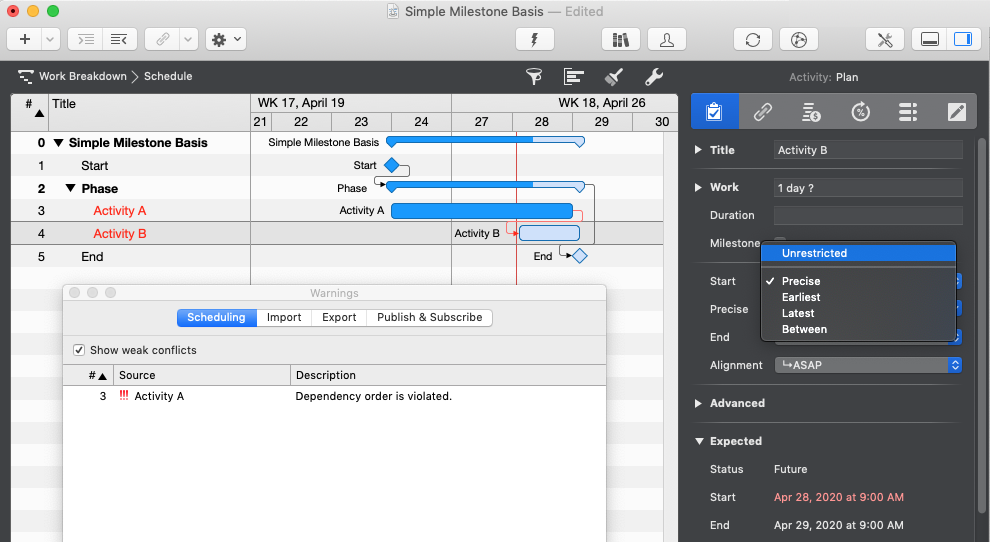Switch to the Import tab

click(284, 317)
